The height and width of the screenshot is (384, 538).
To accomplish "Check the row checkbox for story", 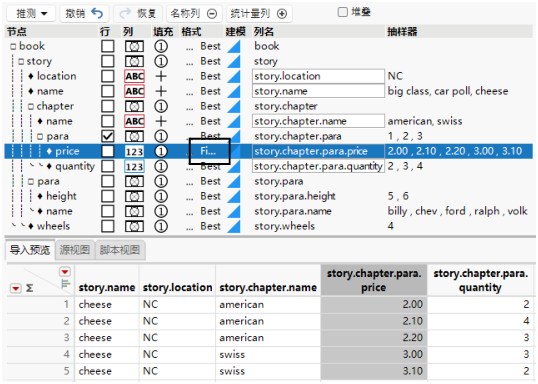I will pos(108,61).
